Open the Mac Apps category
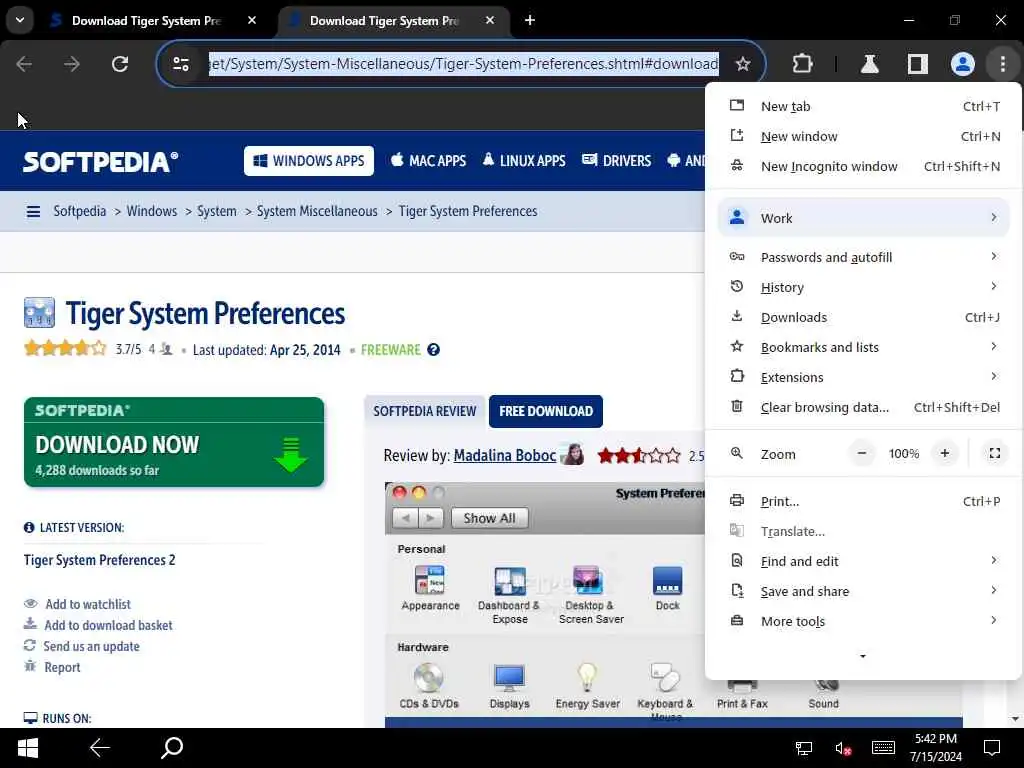Viewport: 1024px width, 768px height. [x=428, y=161]
